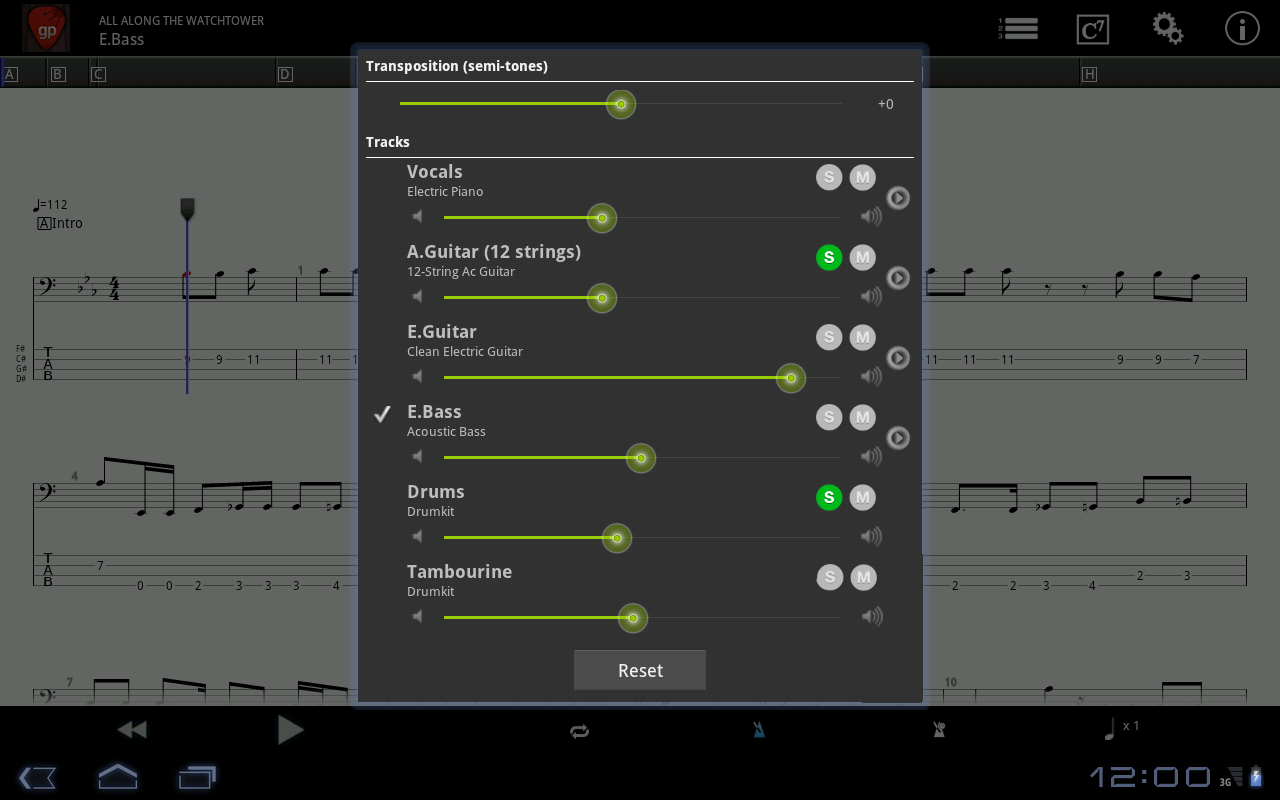Toggle the loop icon
The image size is (1280, 800).
coord(579,731)
